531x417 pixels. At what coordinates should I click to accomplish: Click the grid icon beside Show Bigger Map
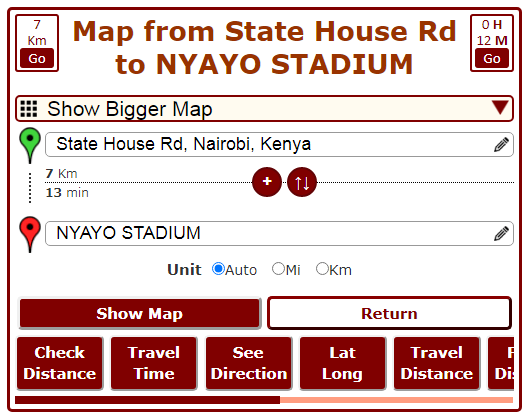click(29, 109)
